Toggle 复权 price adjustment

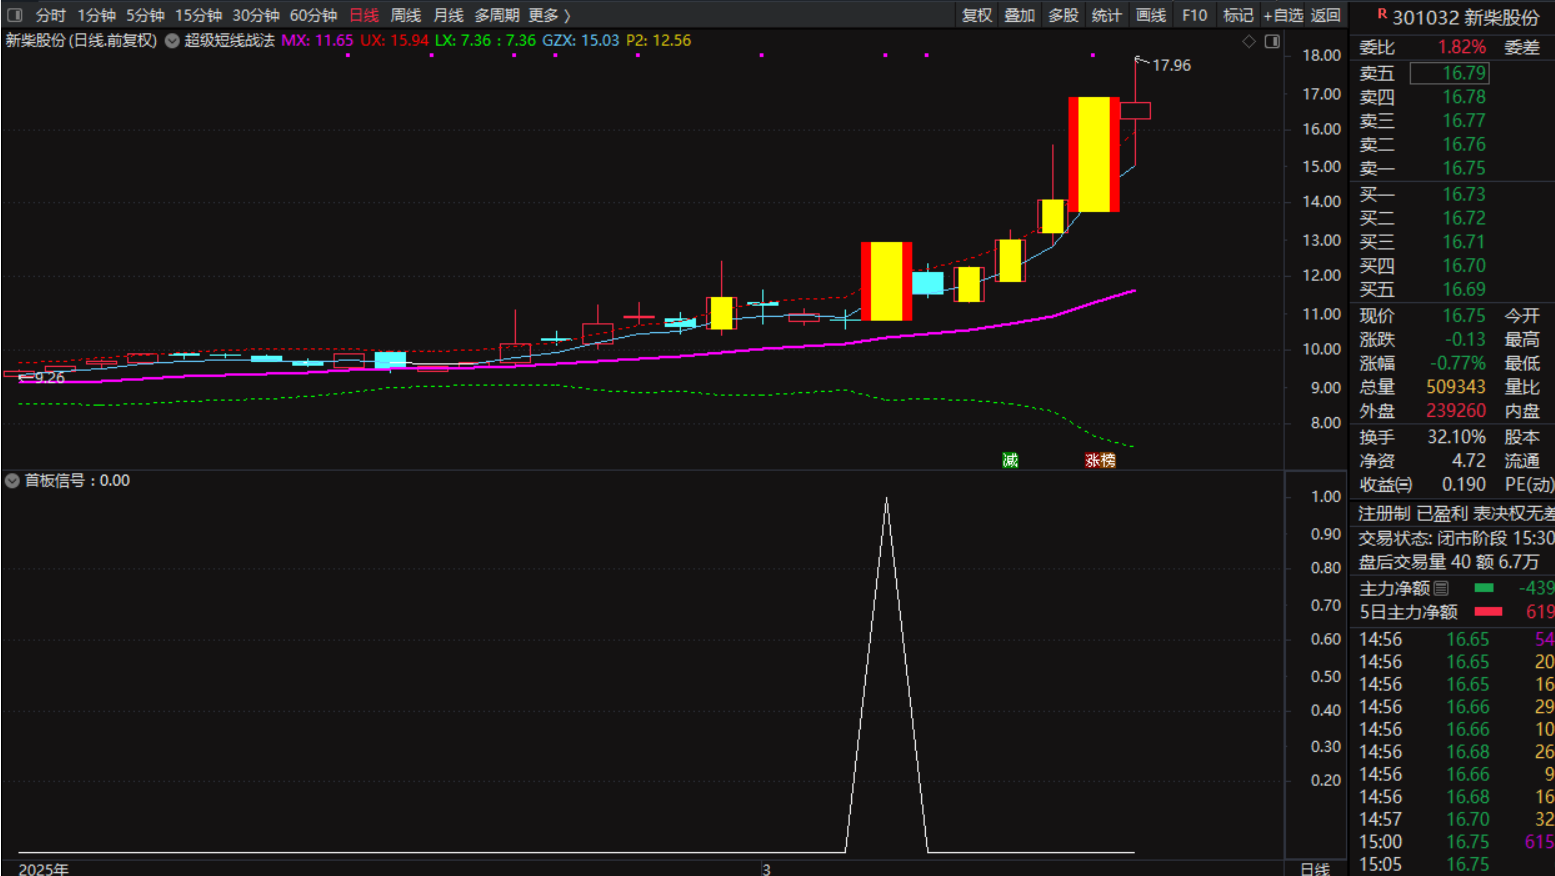976,15
